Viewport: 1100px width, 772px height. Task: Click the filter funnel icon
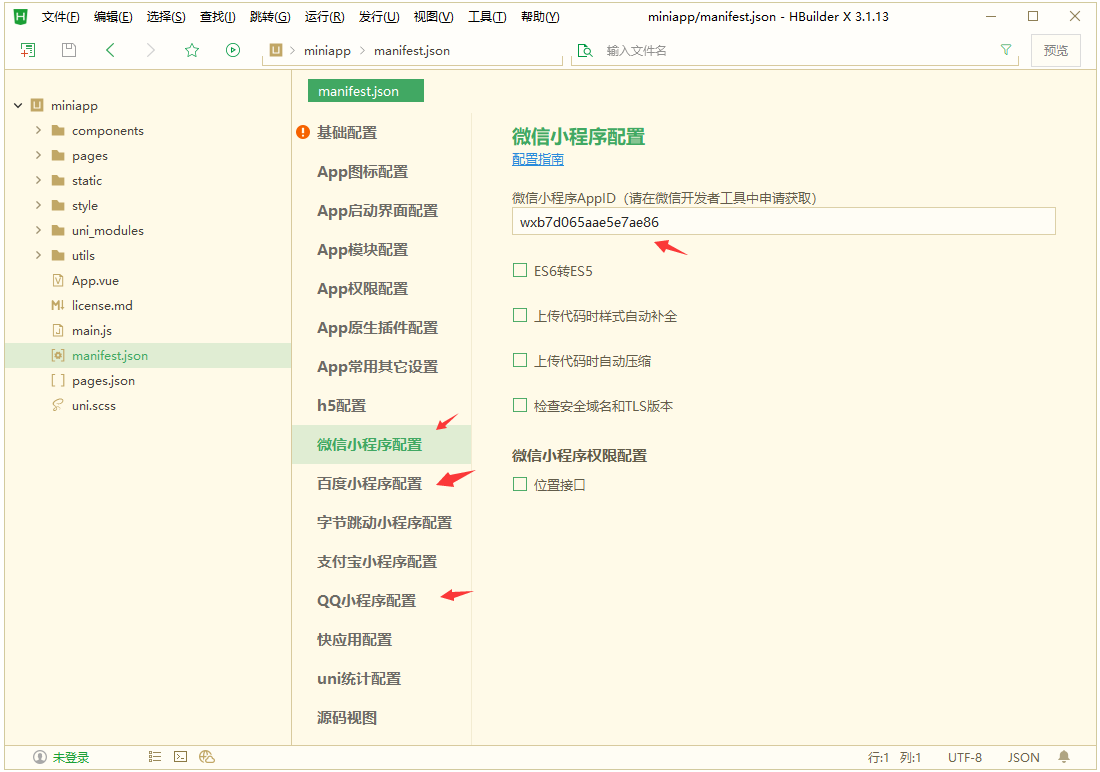[1006, 50]
